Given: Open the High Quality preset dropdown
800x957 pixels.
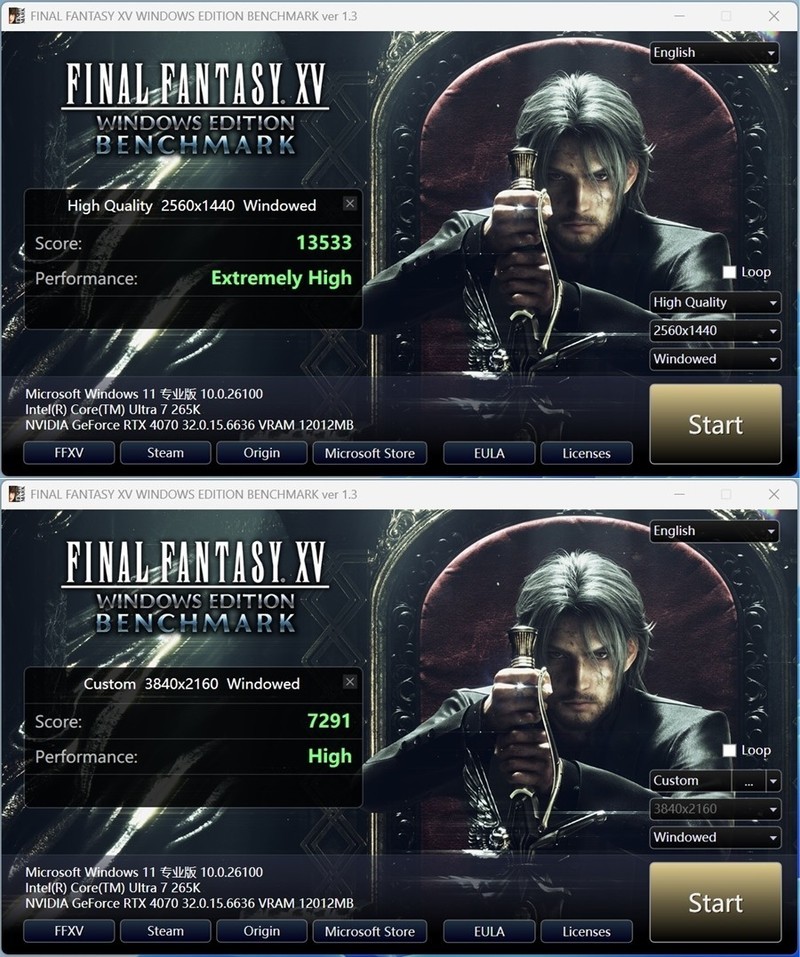Looking at the screenshot, I should (x=715, y=302).
